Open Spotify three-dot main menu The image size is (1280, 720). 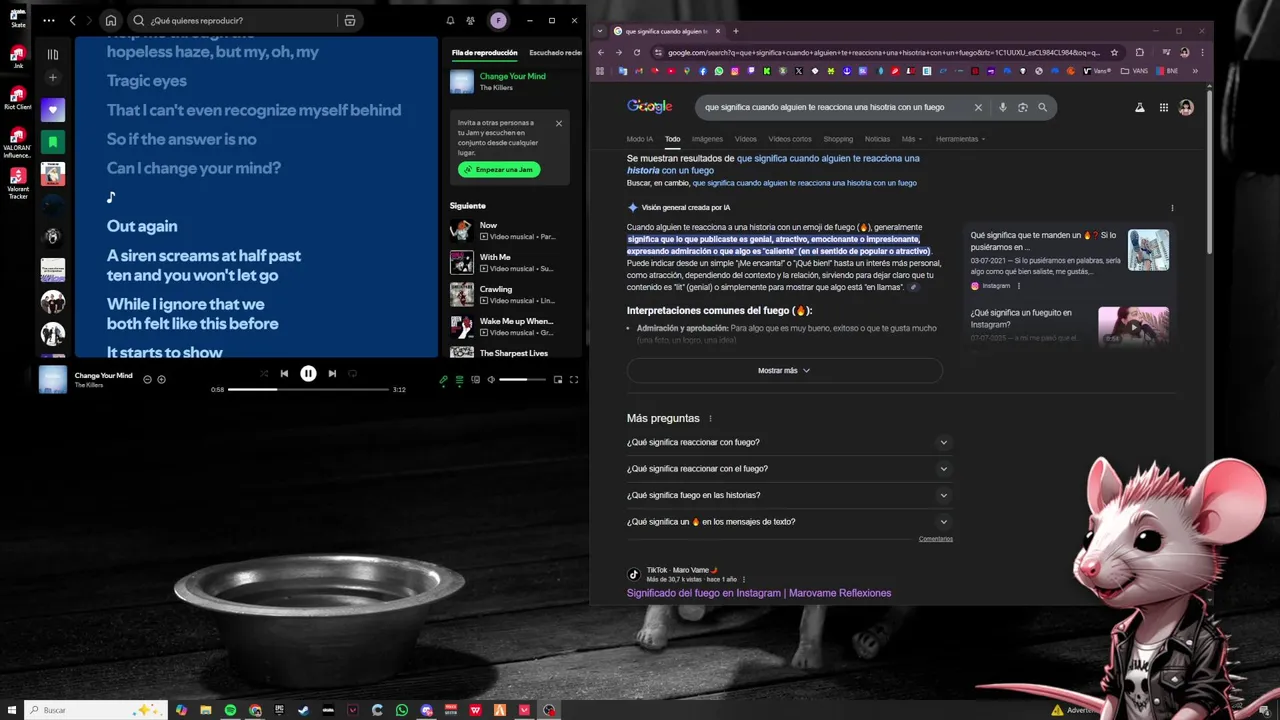pos(49,20)
